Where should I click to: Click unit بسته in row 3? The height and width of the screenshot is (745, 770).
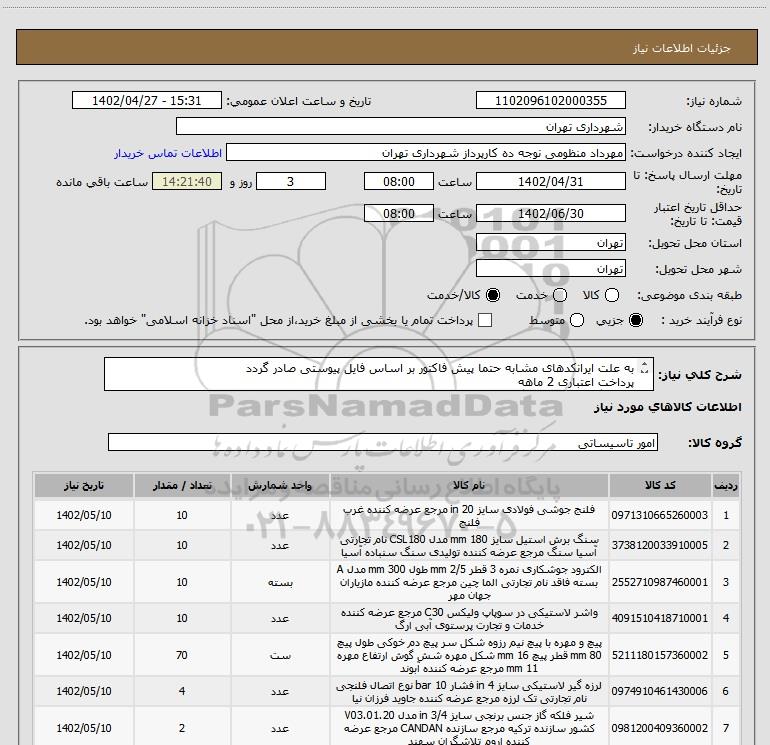click(280, 582)
